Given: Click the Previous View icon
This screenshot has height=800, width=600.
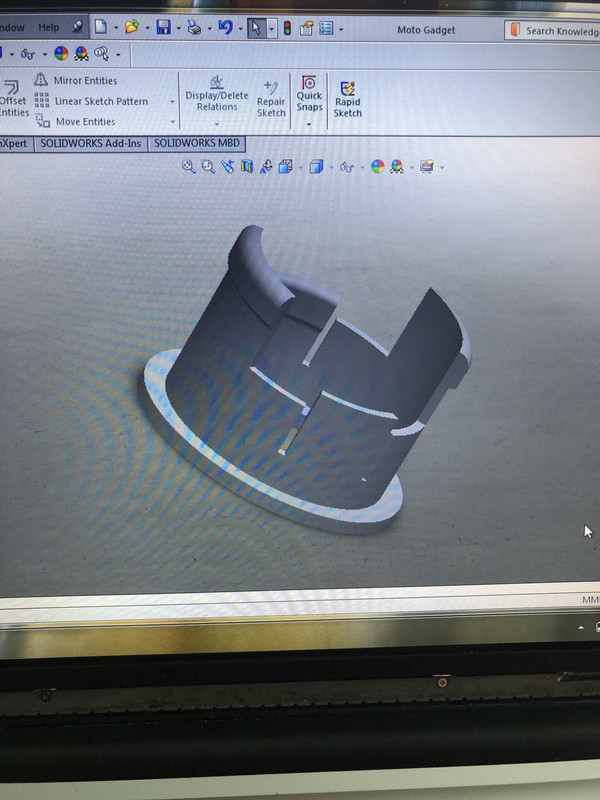Looking at the screenshot, I should pos(228,166).
